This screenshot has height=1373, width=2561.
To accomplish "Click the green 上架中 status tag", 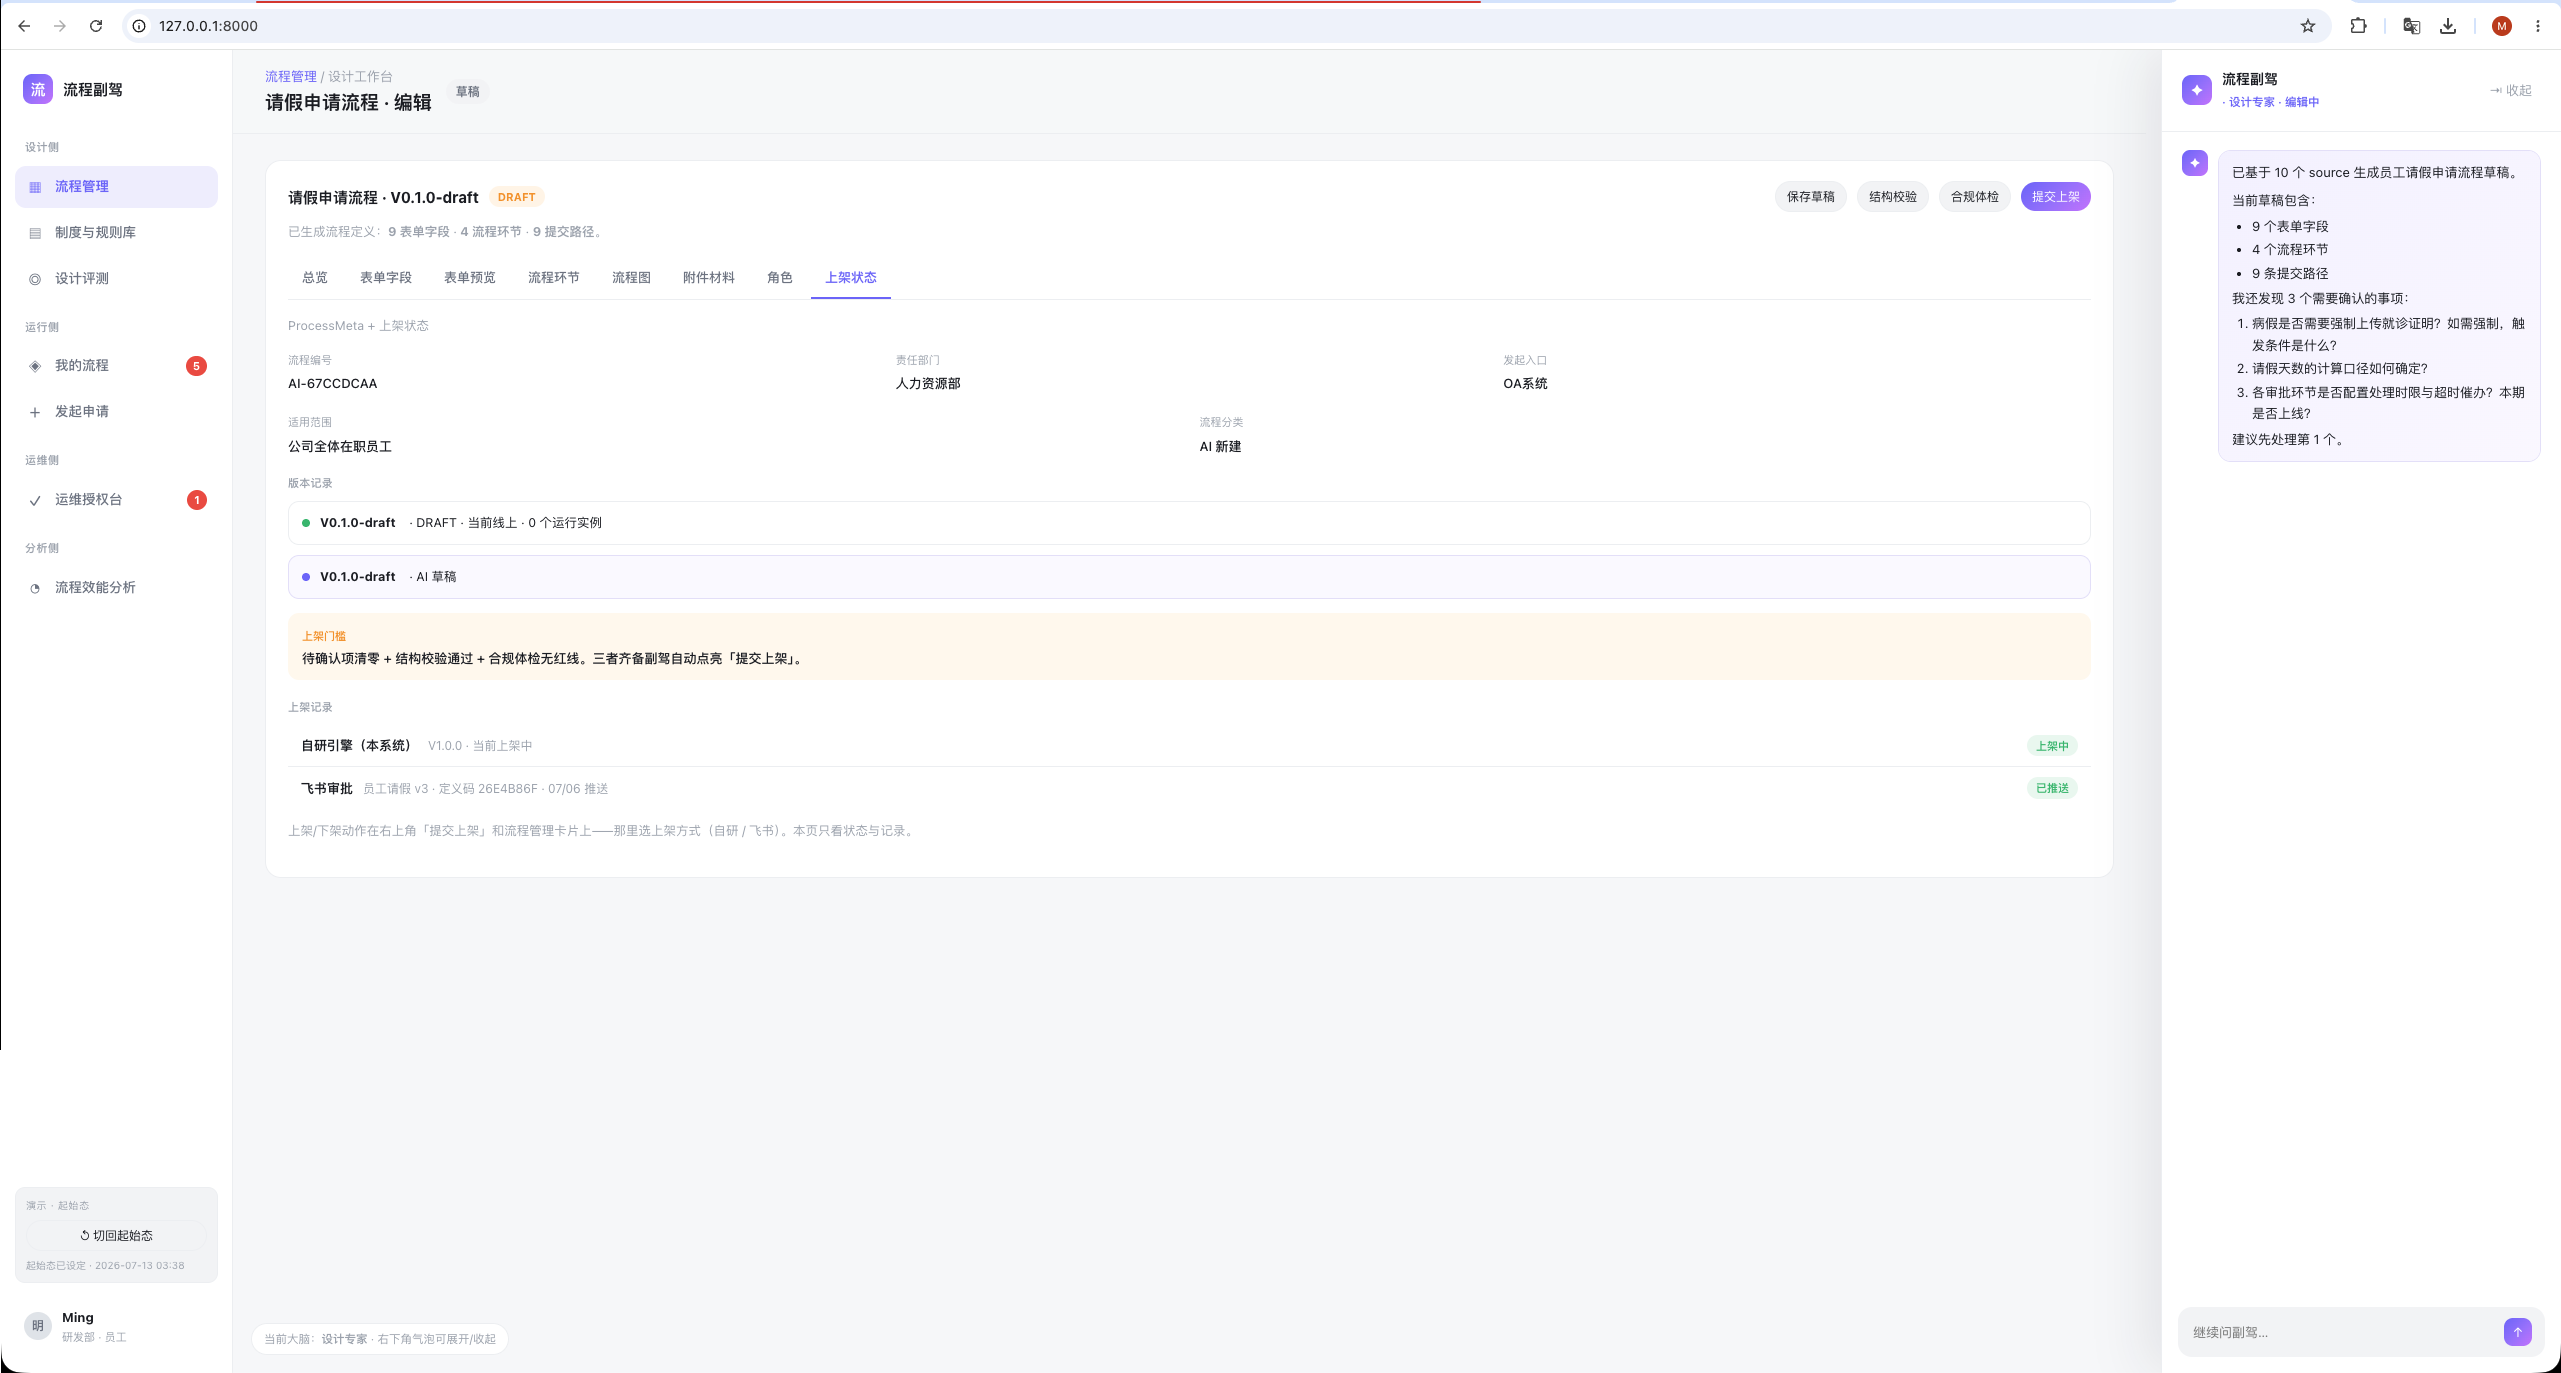I will 2052,746.
